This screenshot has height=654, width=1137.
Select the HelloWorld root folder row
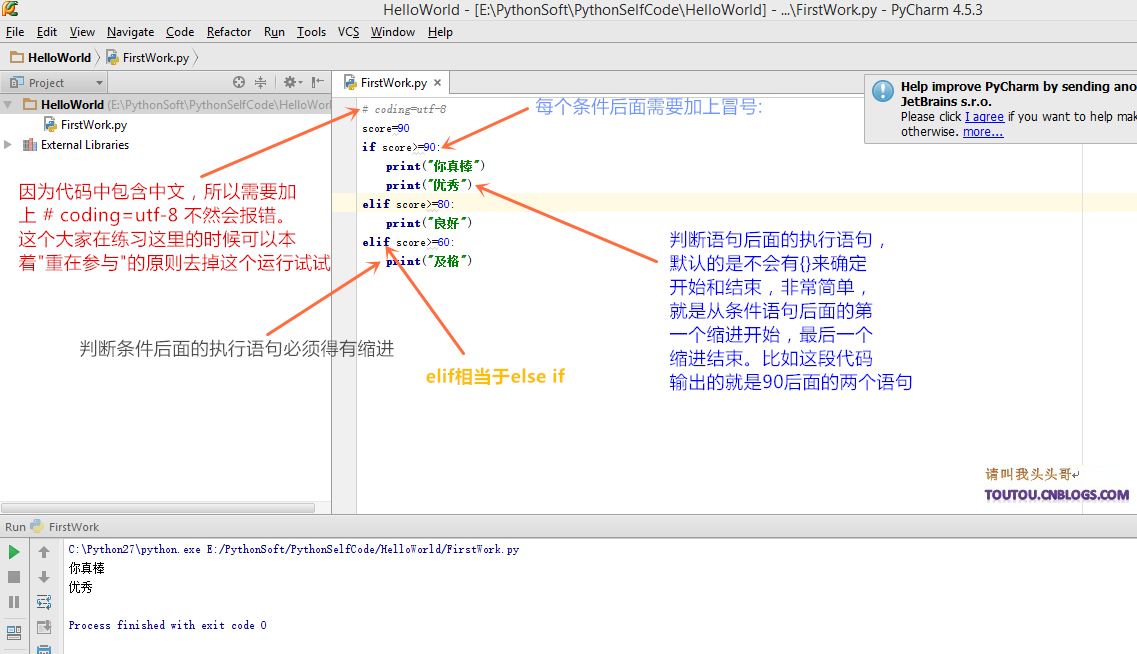tap(165, 104)
